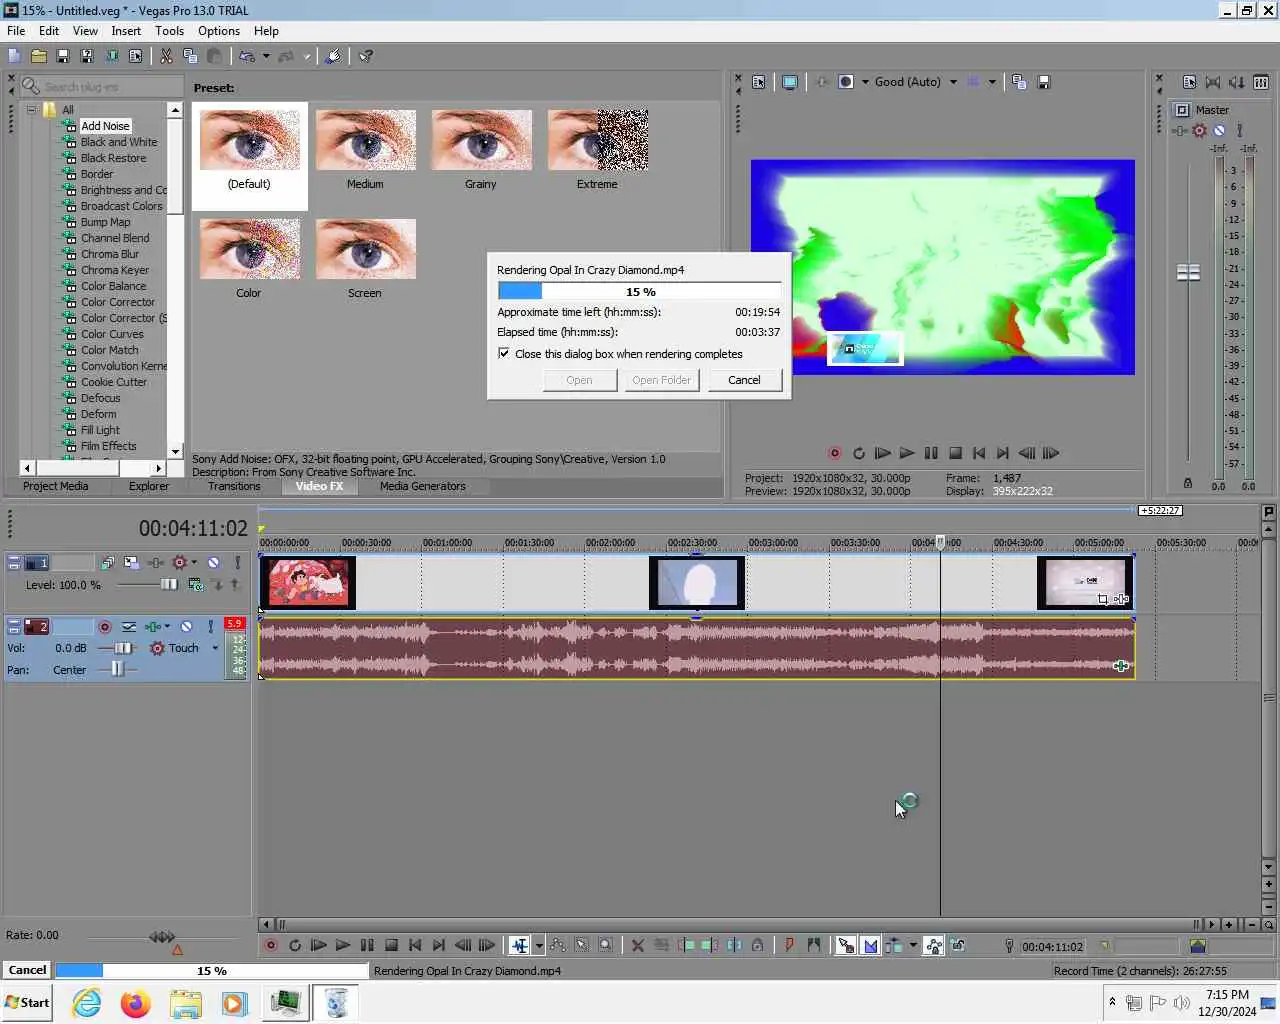1280x1024 pixels.
Task: Mute video track 1
Action: 213,563
